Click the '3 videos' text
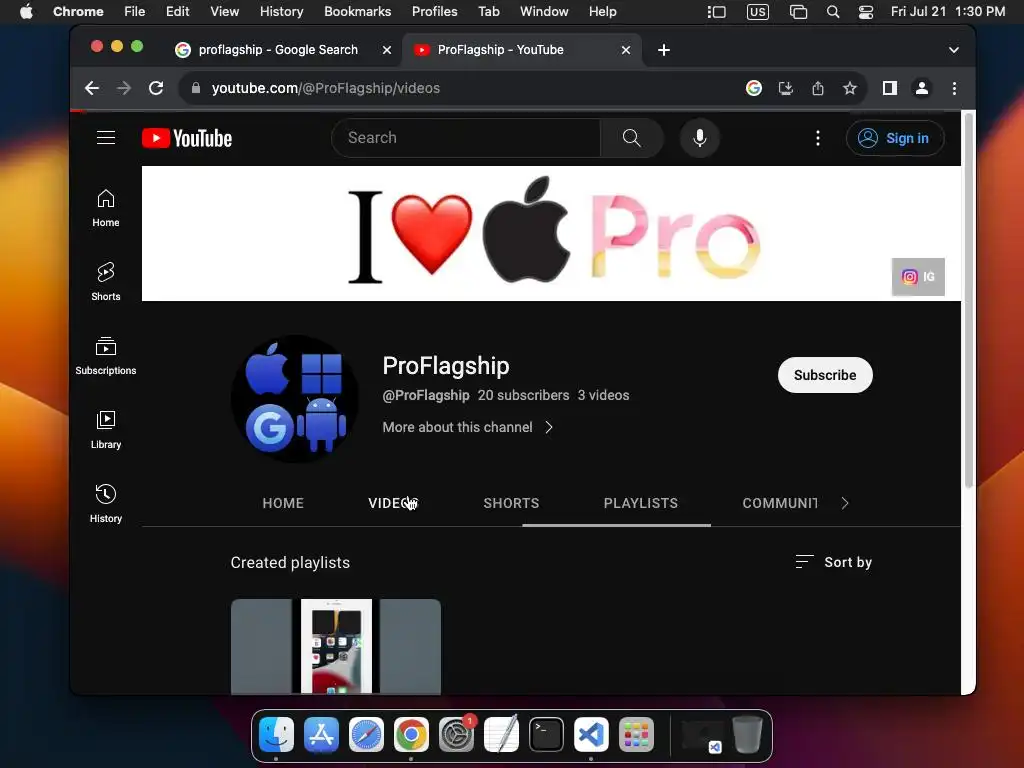This screenshot has height=768, width=1024. click(x=603, y=395)
